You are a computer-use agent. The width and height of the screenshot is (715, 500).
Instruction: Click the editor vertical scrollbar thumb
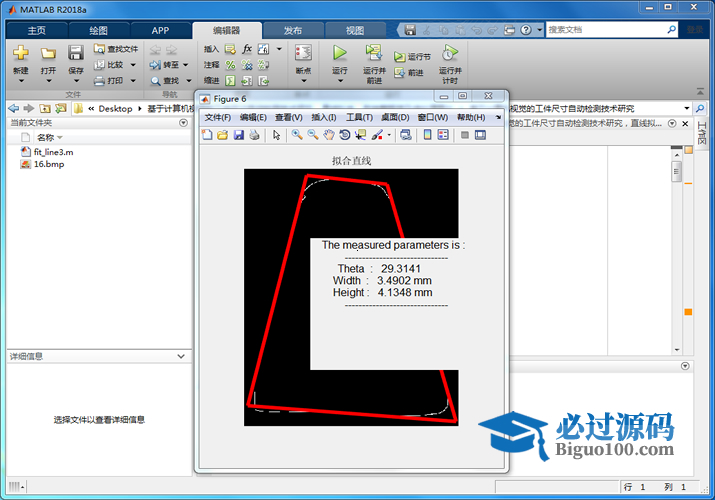click(x=677, y=172)
